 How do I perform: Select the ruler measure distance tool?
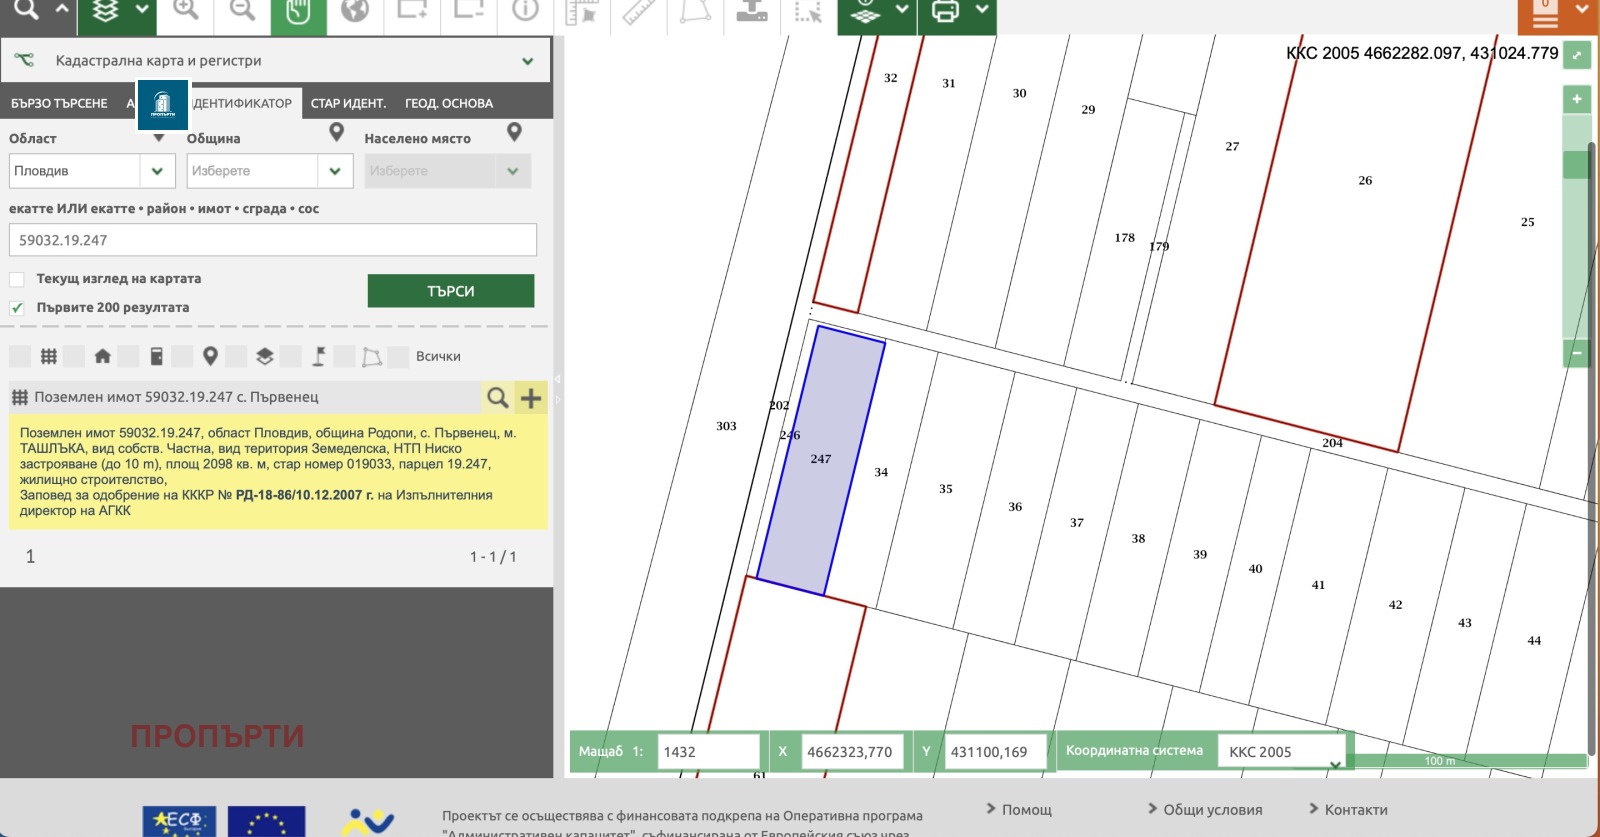pos(638,11)
